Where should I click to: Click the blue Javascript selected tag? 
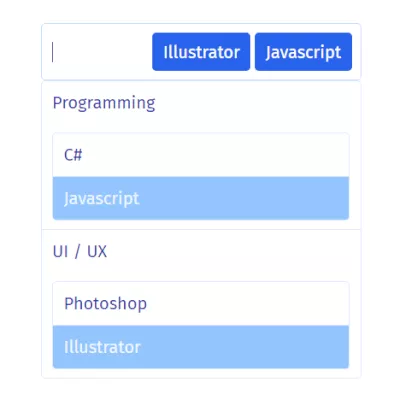(x=303, y=52)
